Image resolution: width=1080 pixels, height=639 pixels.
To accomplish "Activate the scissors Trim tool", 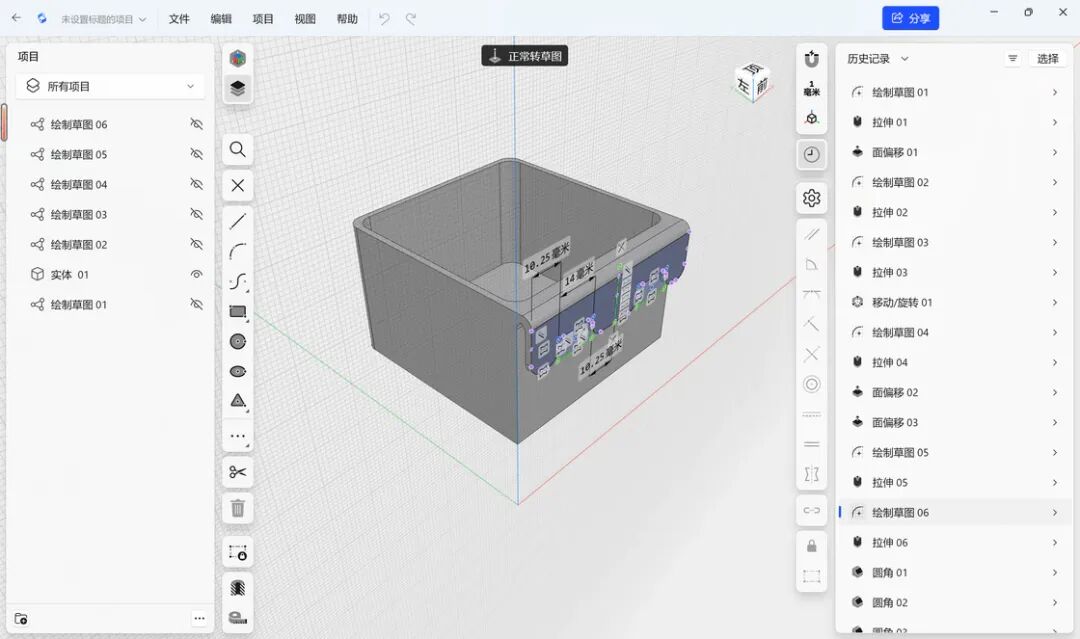I will click(x=238, y=472).
